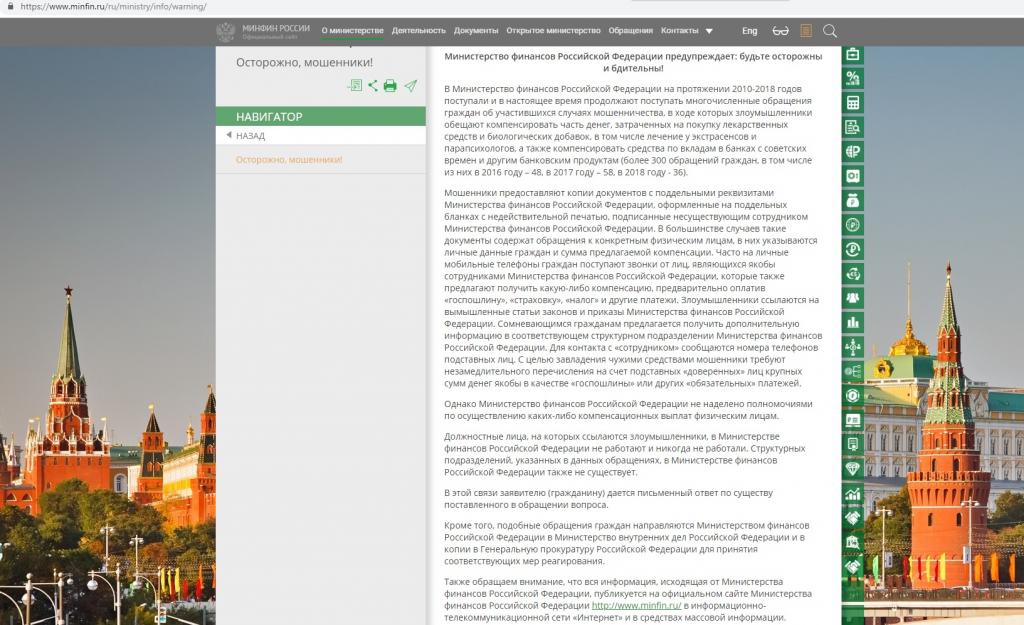Switch site language to Eng
Screen dimensions: 1024x625
tap(750, 31)
